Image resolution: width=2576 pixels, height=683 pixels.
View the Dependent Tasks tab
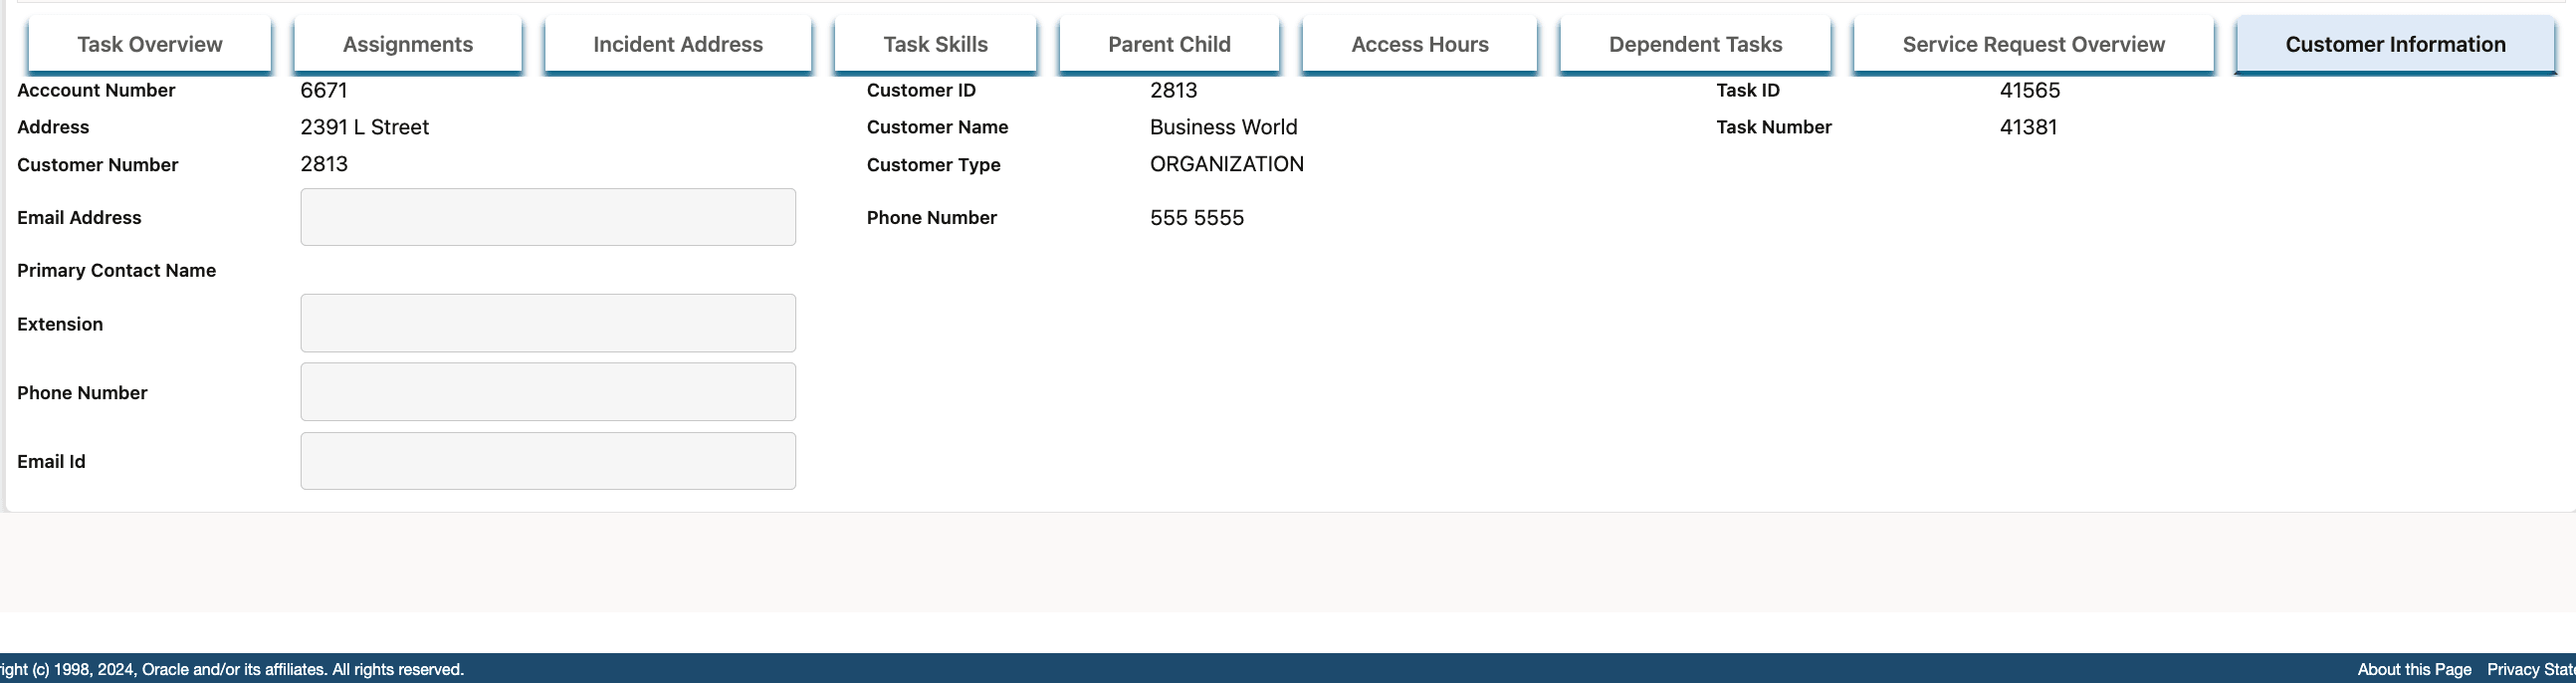coord(1696,44)
